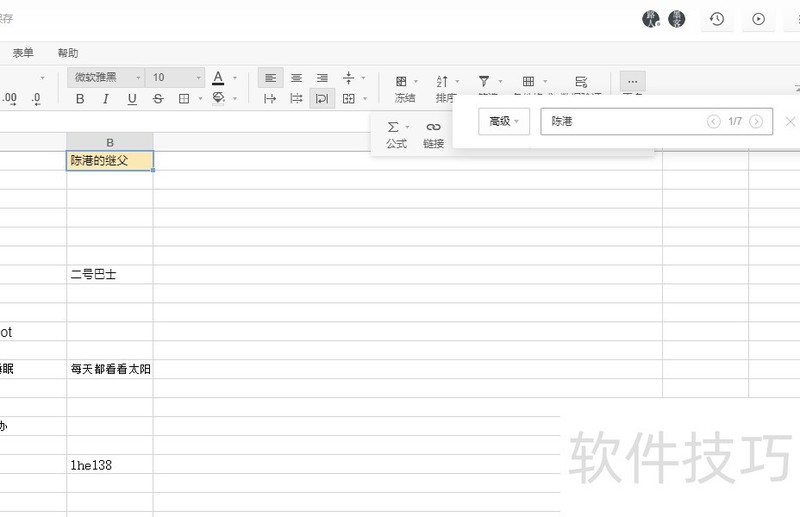Open the data validation icon
The width and height of the screenshot is (800, 517).
pyautogui.click(x=581, y=82)
